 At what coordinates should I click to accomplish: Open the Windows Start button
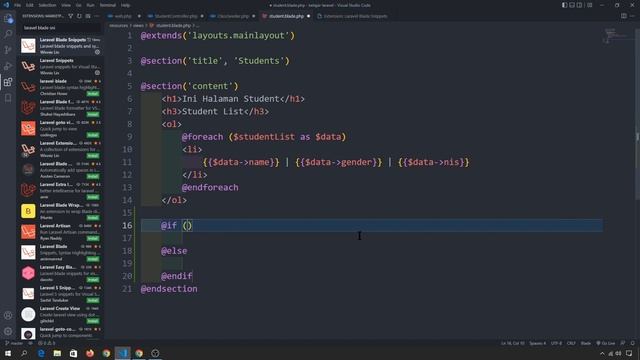(8, 353)
